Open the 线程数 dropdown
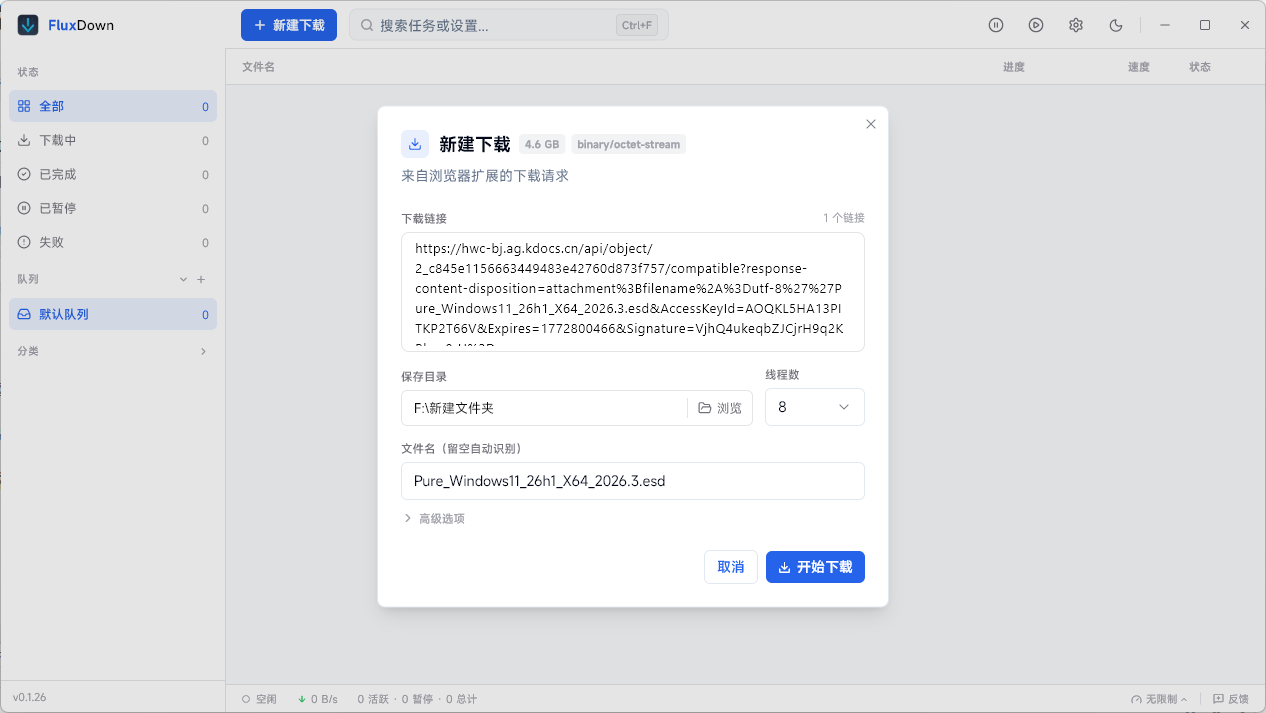Viewport: 1266px width, 713px height. 814,407
